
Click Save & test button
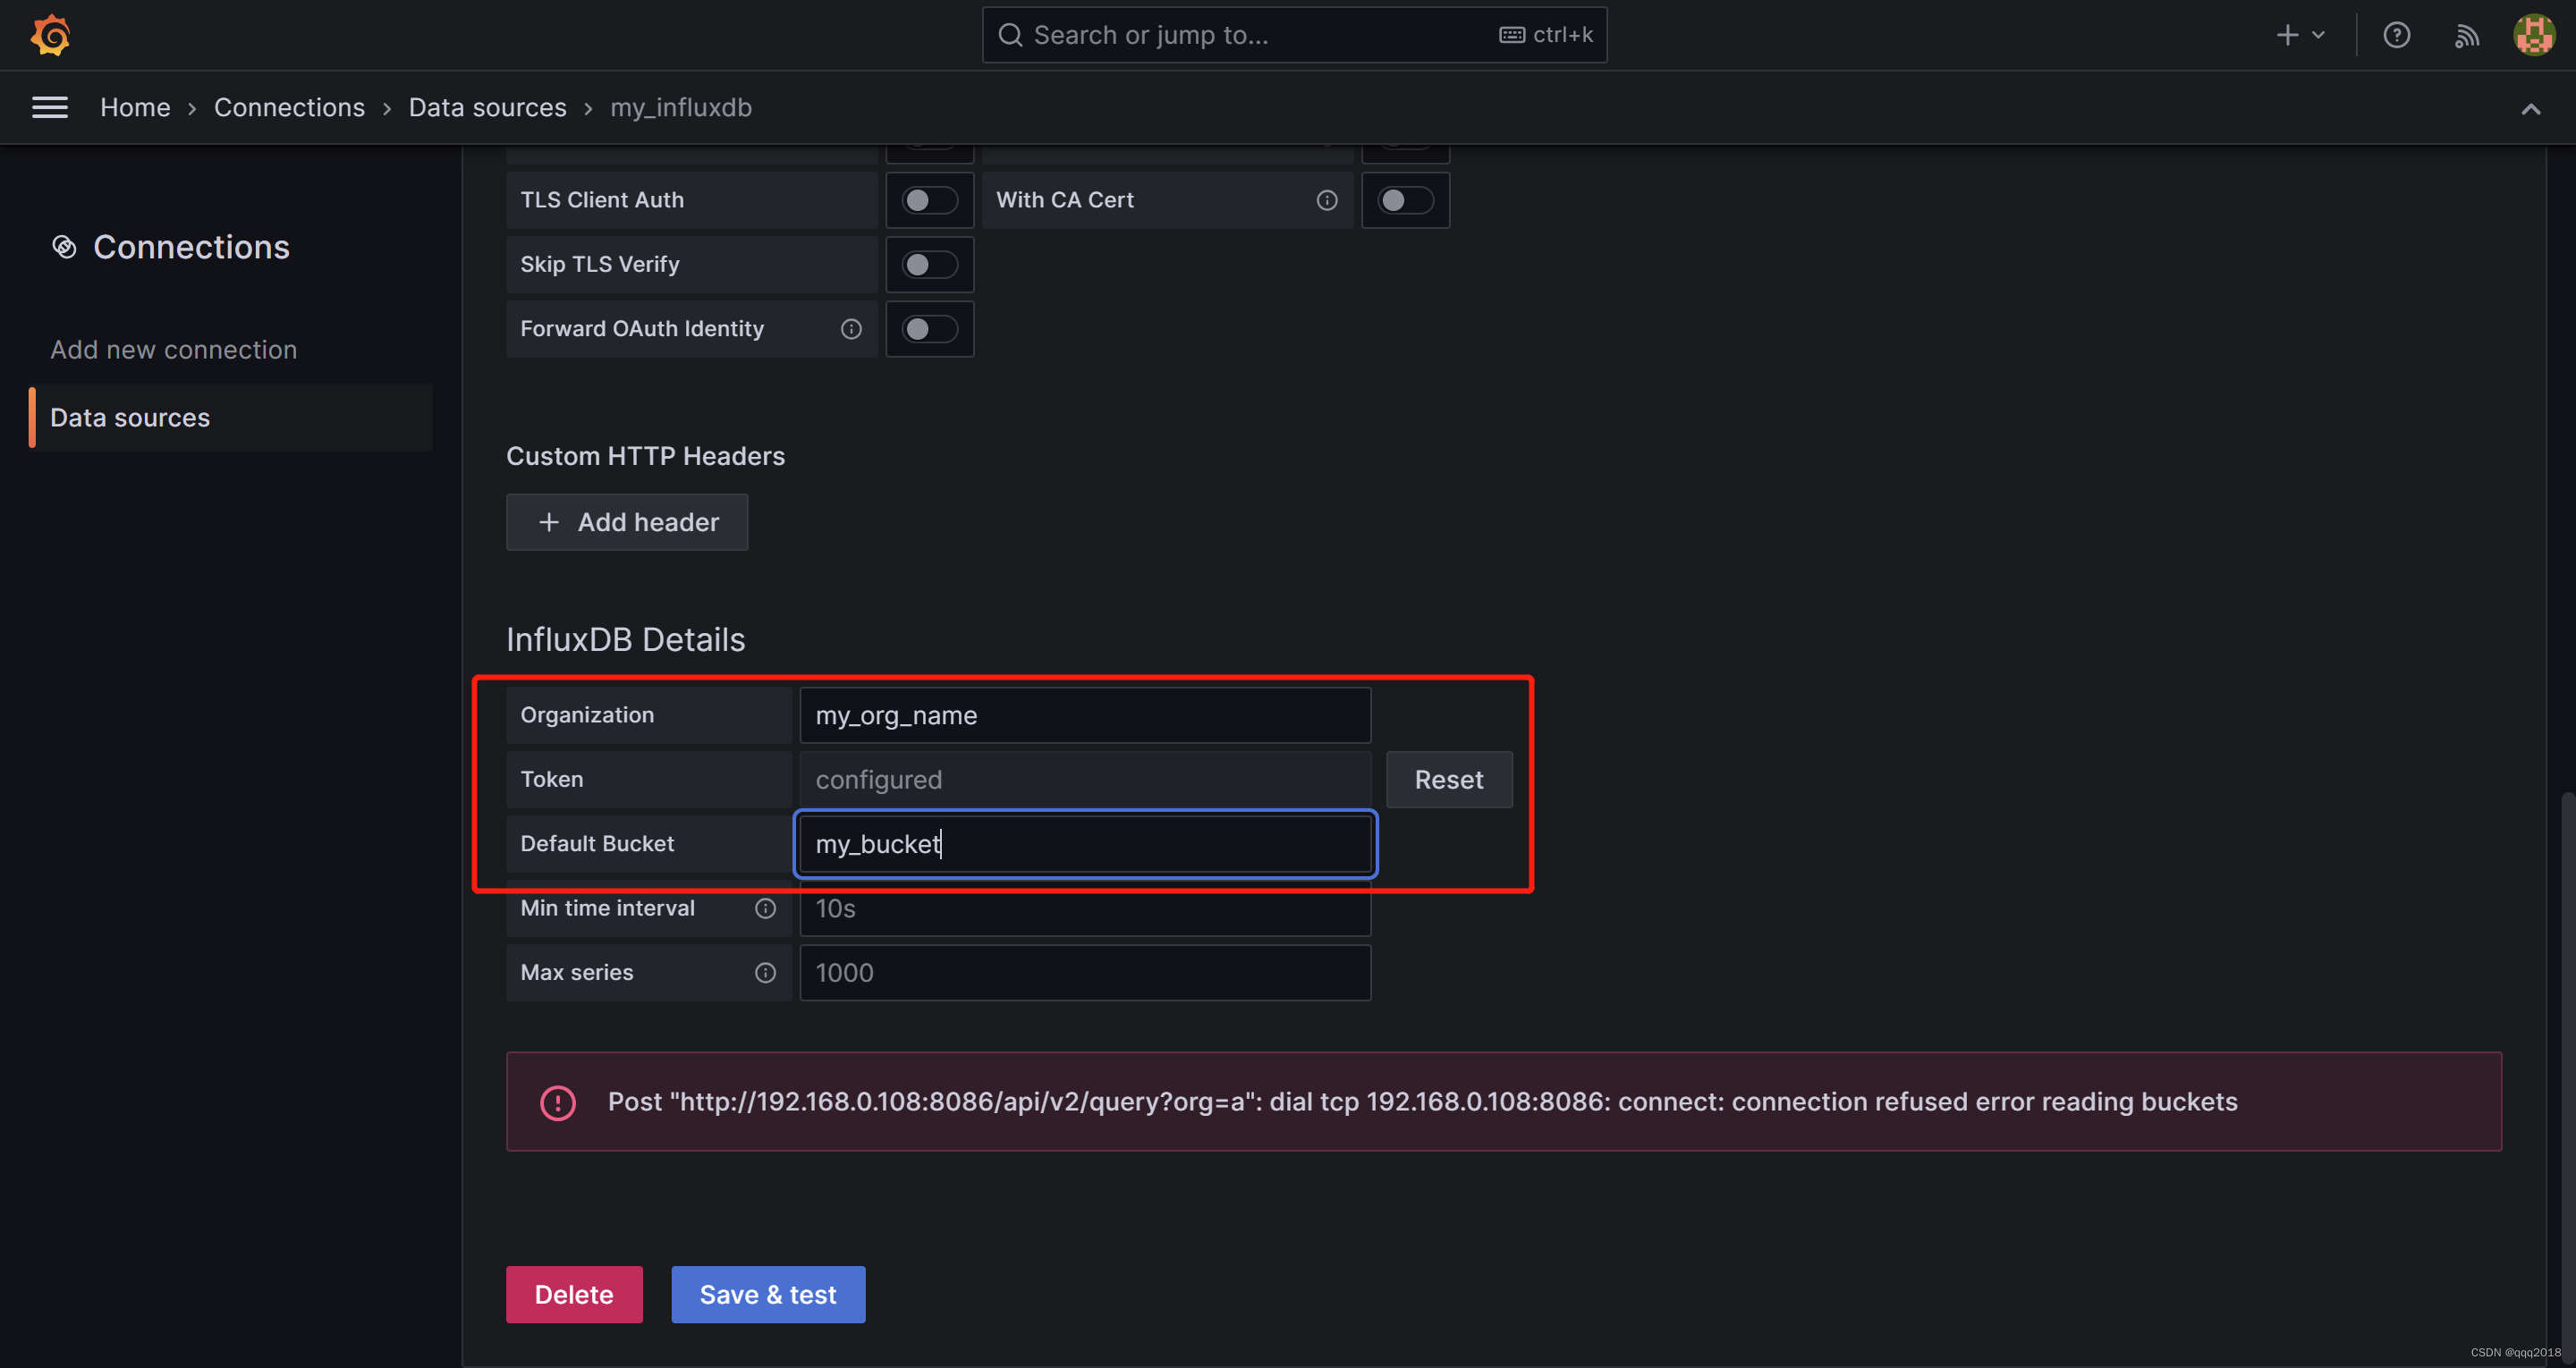click(x=768, y=1294)
